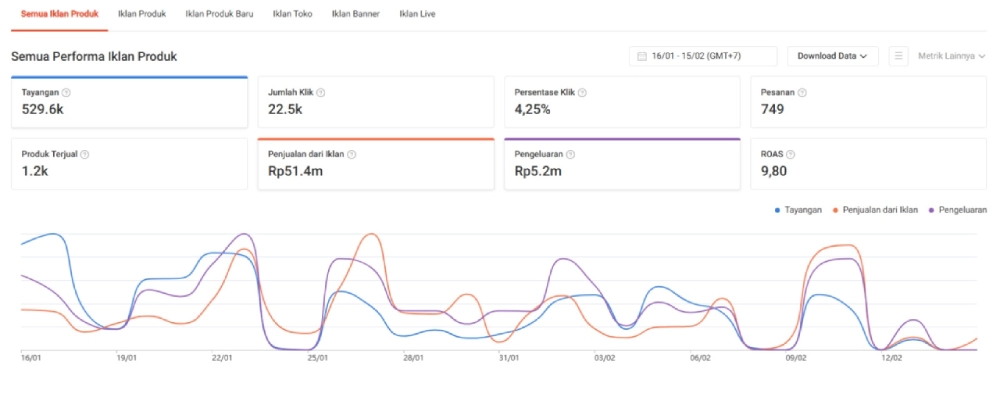Click the help icon next to Tayangan

[x=66, y=92]
